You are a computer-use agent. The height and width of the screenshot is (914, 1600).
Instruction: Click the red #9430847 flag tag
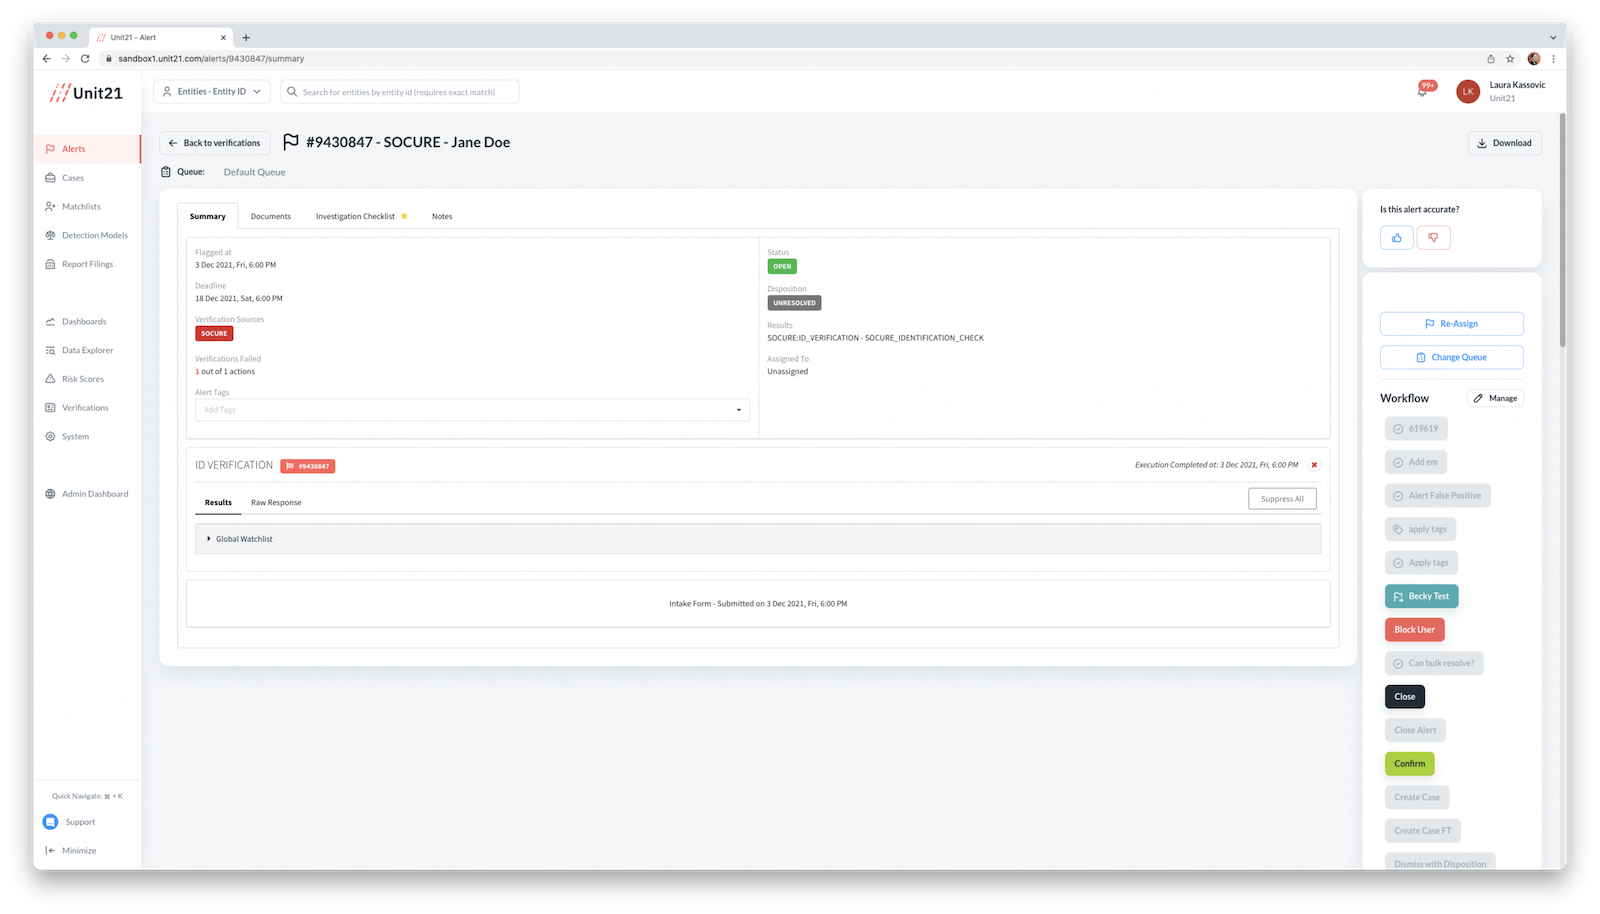[308, 466]
